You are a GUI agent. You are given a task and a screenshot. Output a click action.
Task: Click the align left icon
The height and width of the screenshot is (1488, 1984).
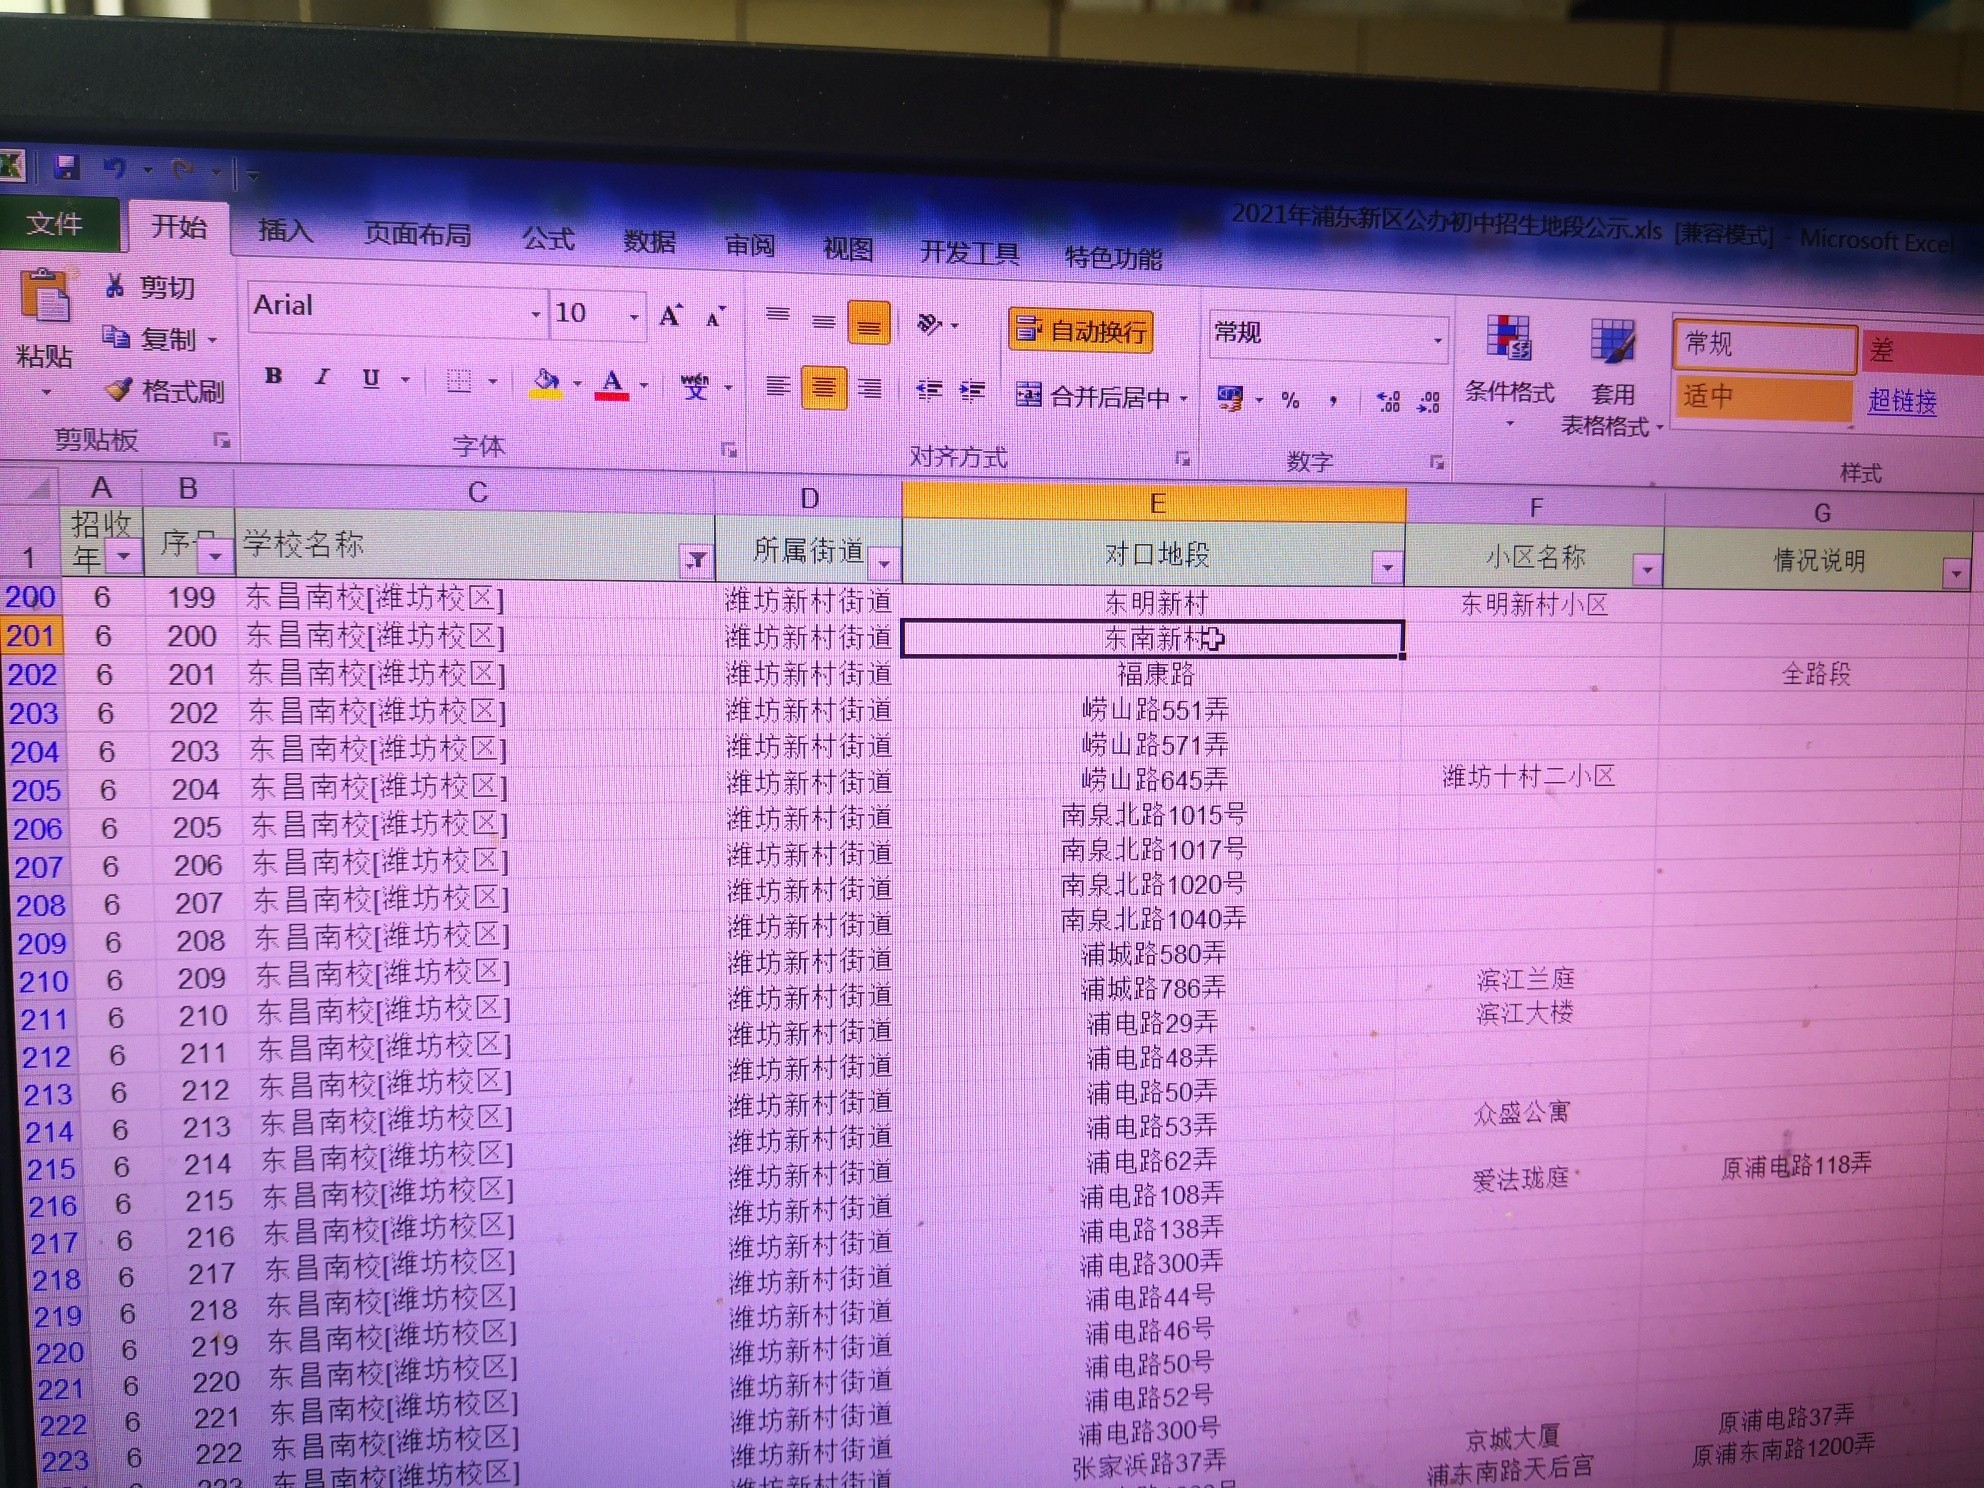point(777,386)
